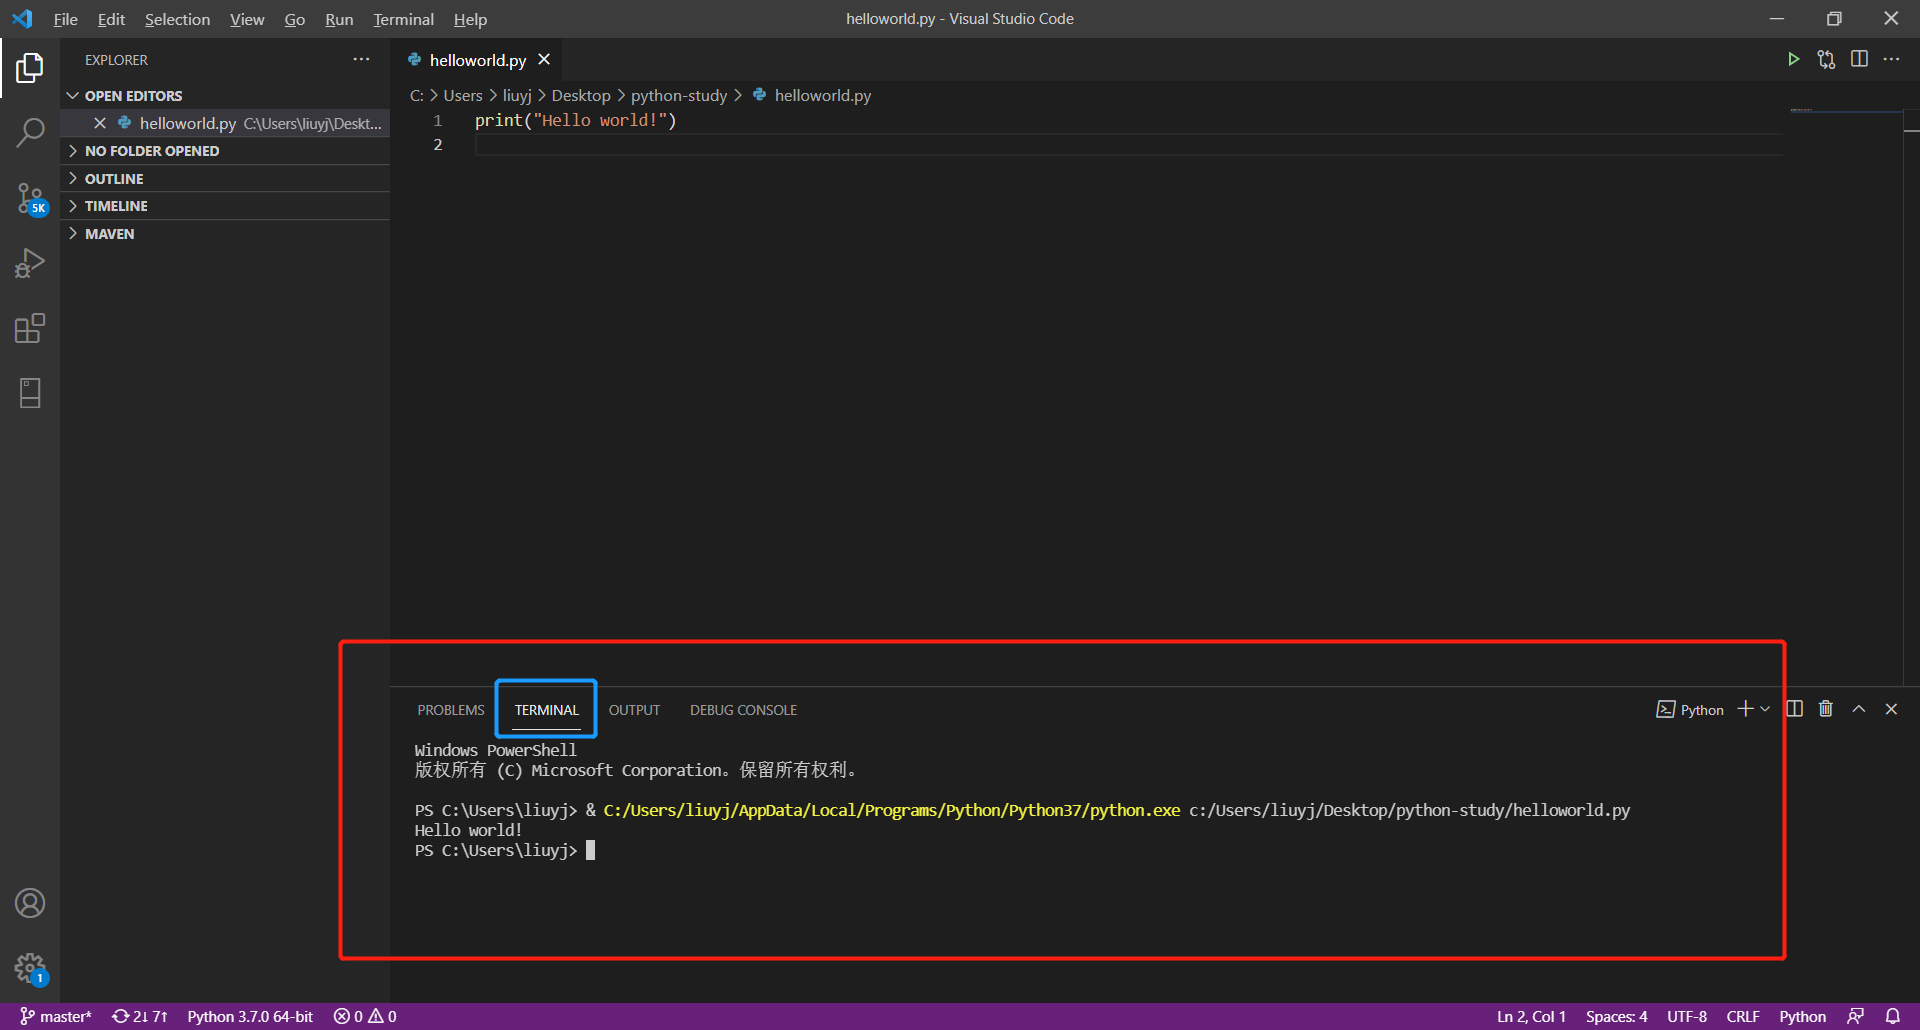Switch to the Terminal tab
1920x1030 pixels.
(x=546, y=710)
